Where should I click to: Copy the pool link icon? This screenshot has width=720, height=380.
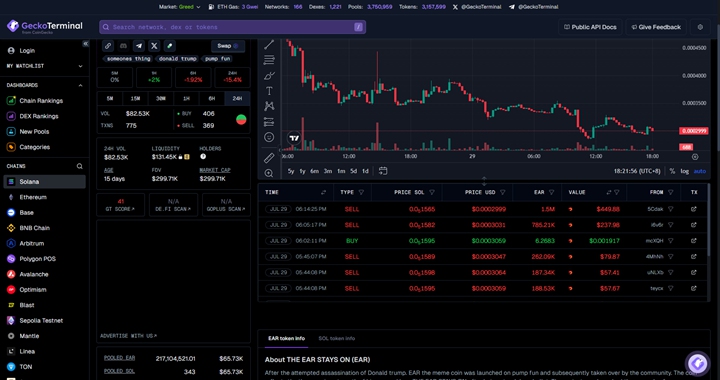point(108,46)
